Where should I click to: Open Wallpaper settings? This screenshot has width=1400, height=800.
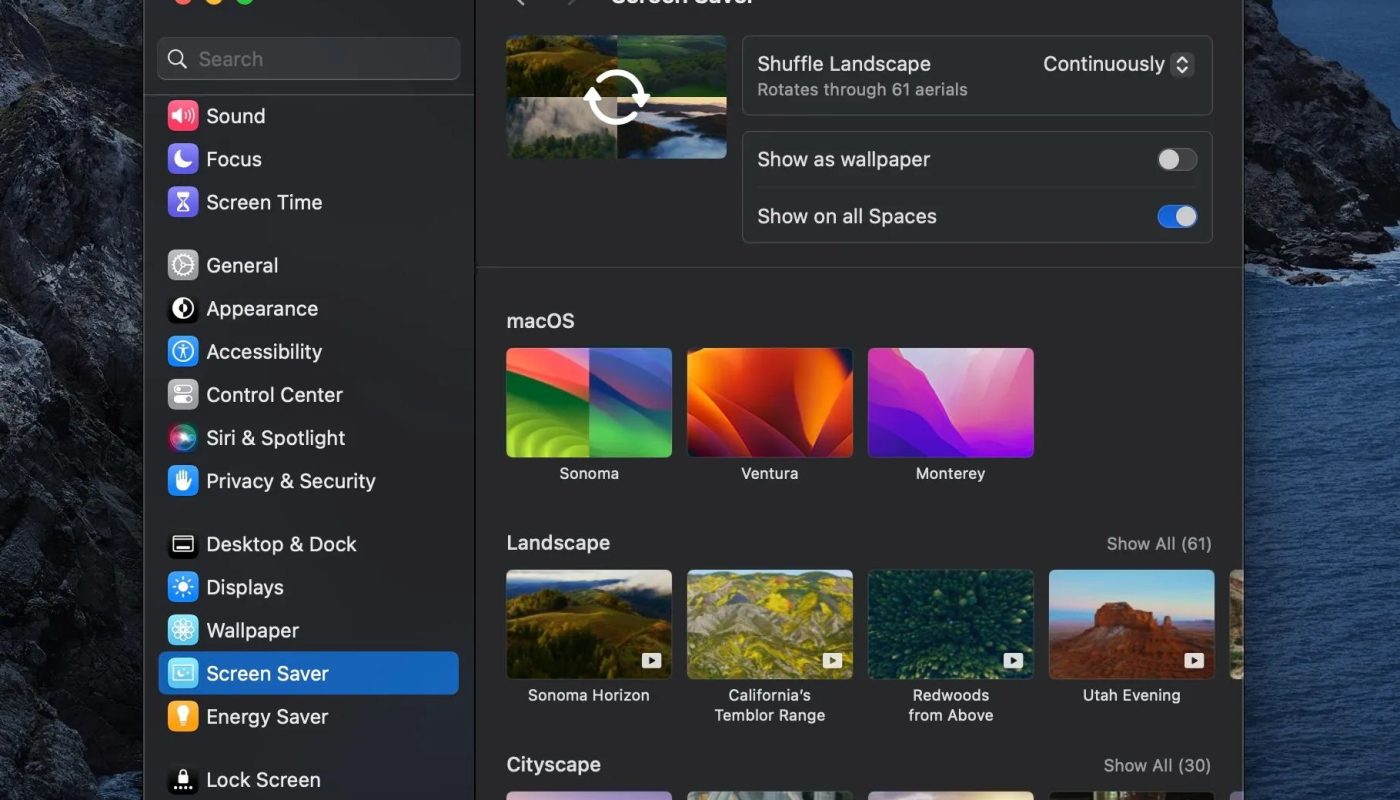(308, 630)
